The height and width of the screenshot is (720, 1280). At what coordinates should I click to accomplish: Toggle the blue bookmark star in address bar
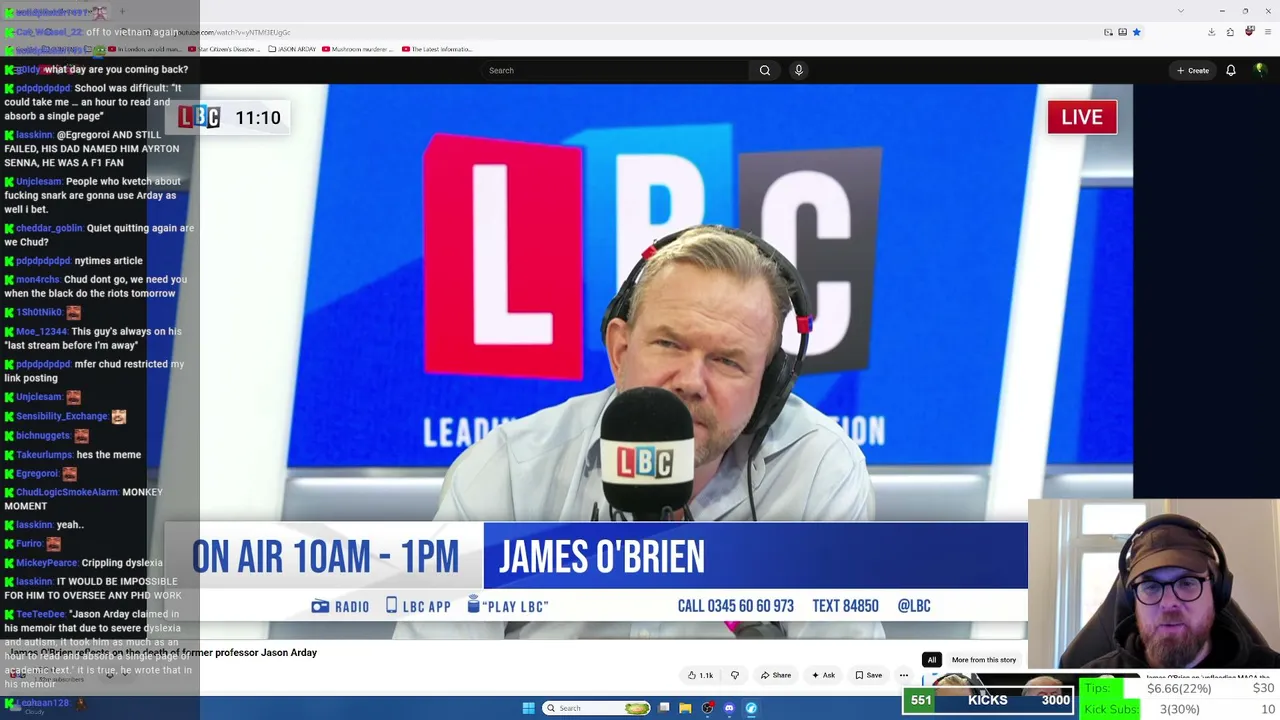(x=1136, y=32)
